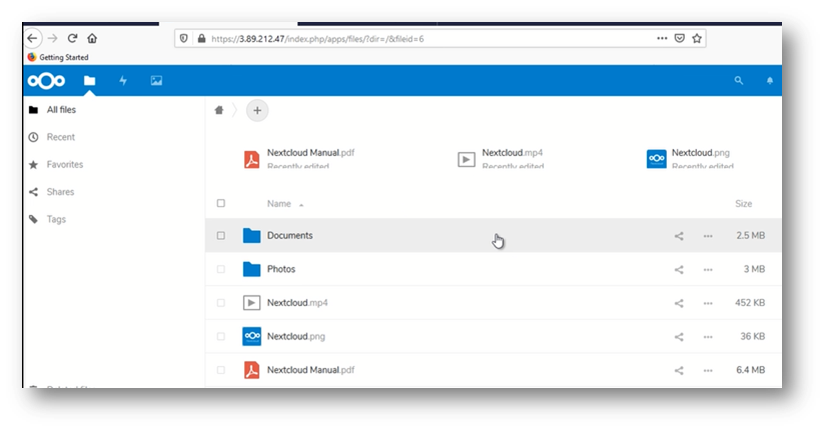This screenshot has height=430, width=824.
Task: Click the browser forward arrow
Action: coord(53,38)
